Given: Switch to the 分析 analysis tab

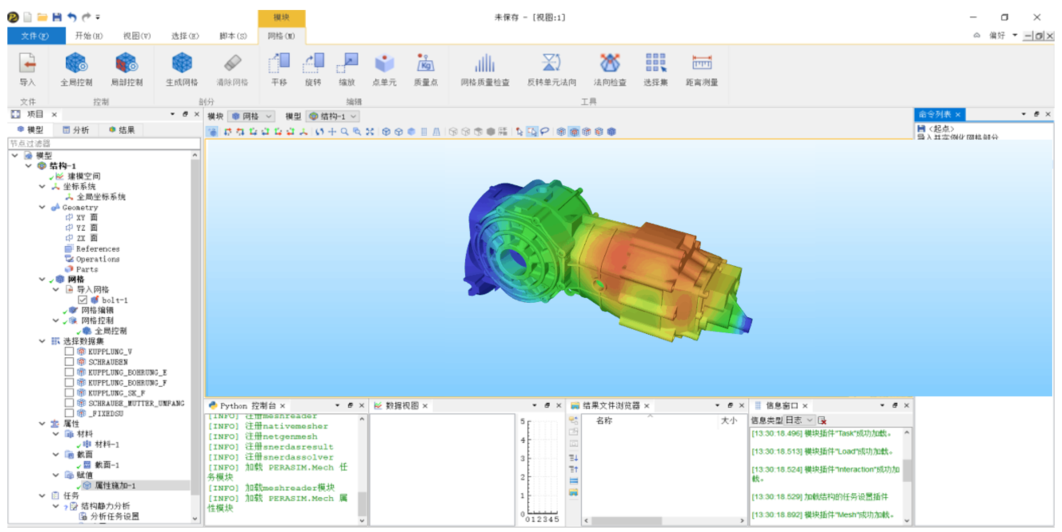Looking at the screenshot, I should coord(76,130).
